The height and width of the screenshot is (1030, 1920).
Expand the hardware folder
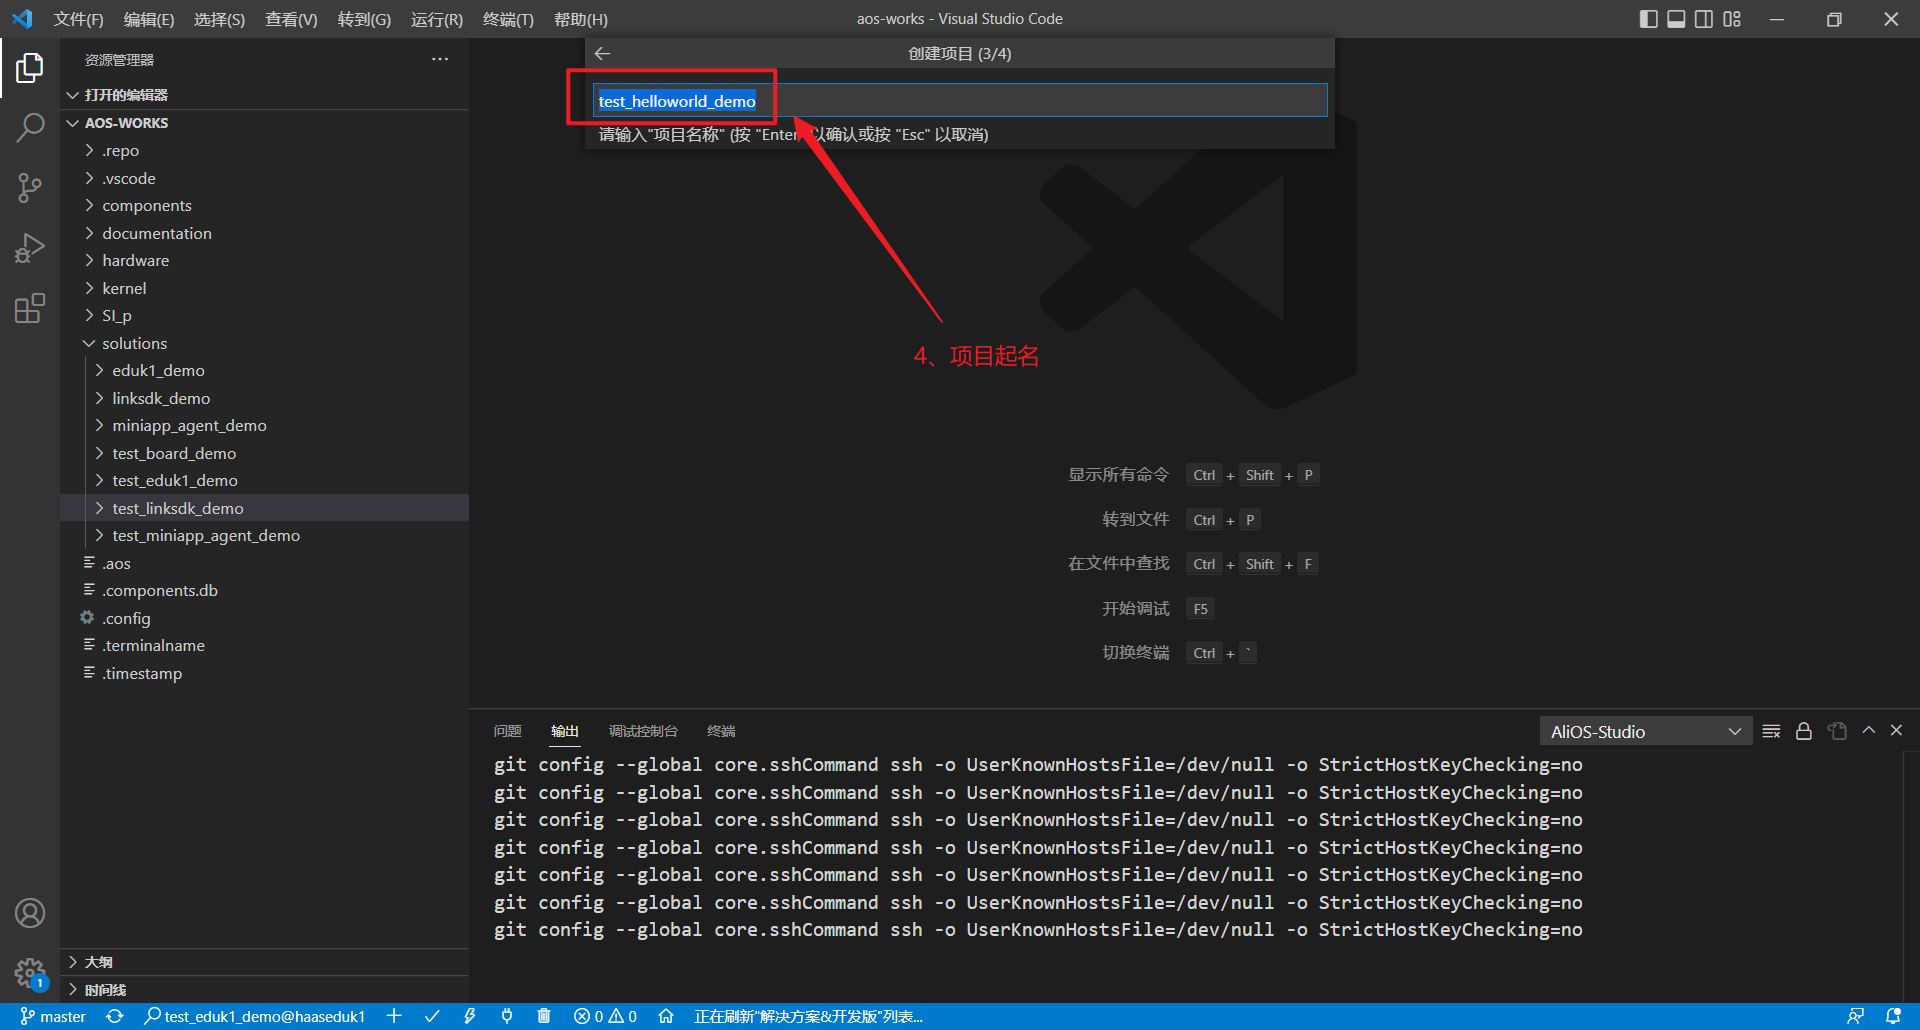point(264,261)
